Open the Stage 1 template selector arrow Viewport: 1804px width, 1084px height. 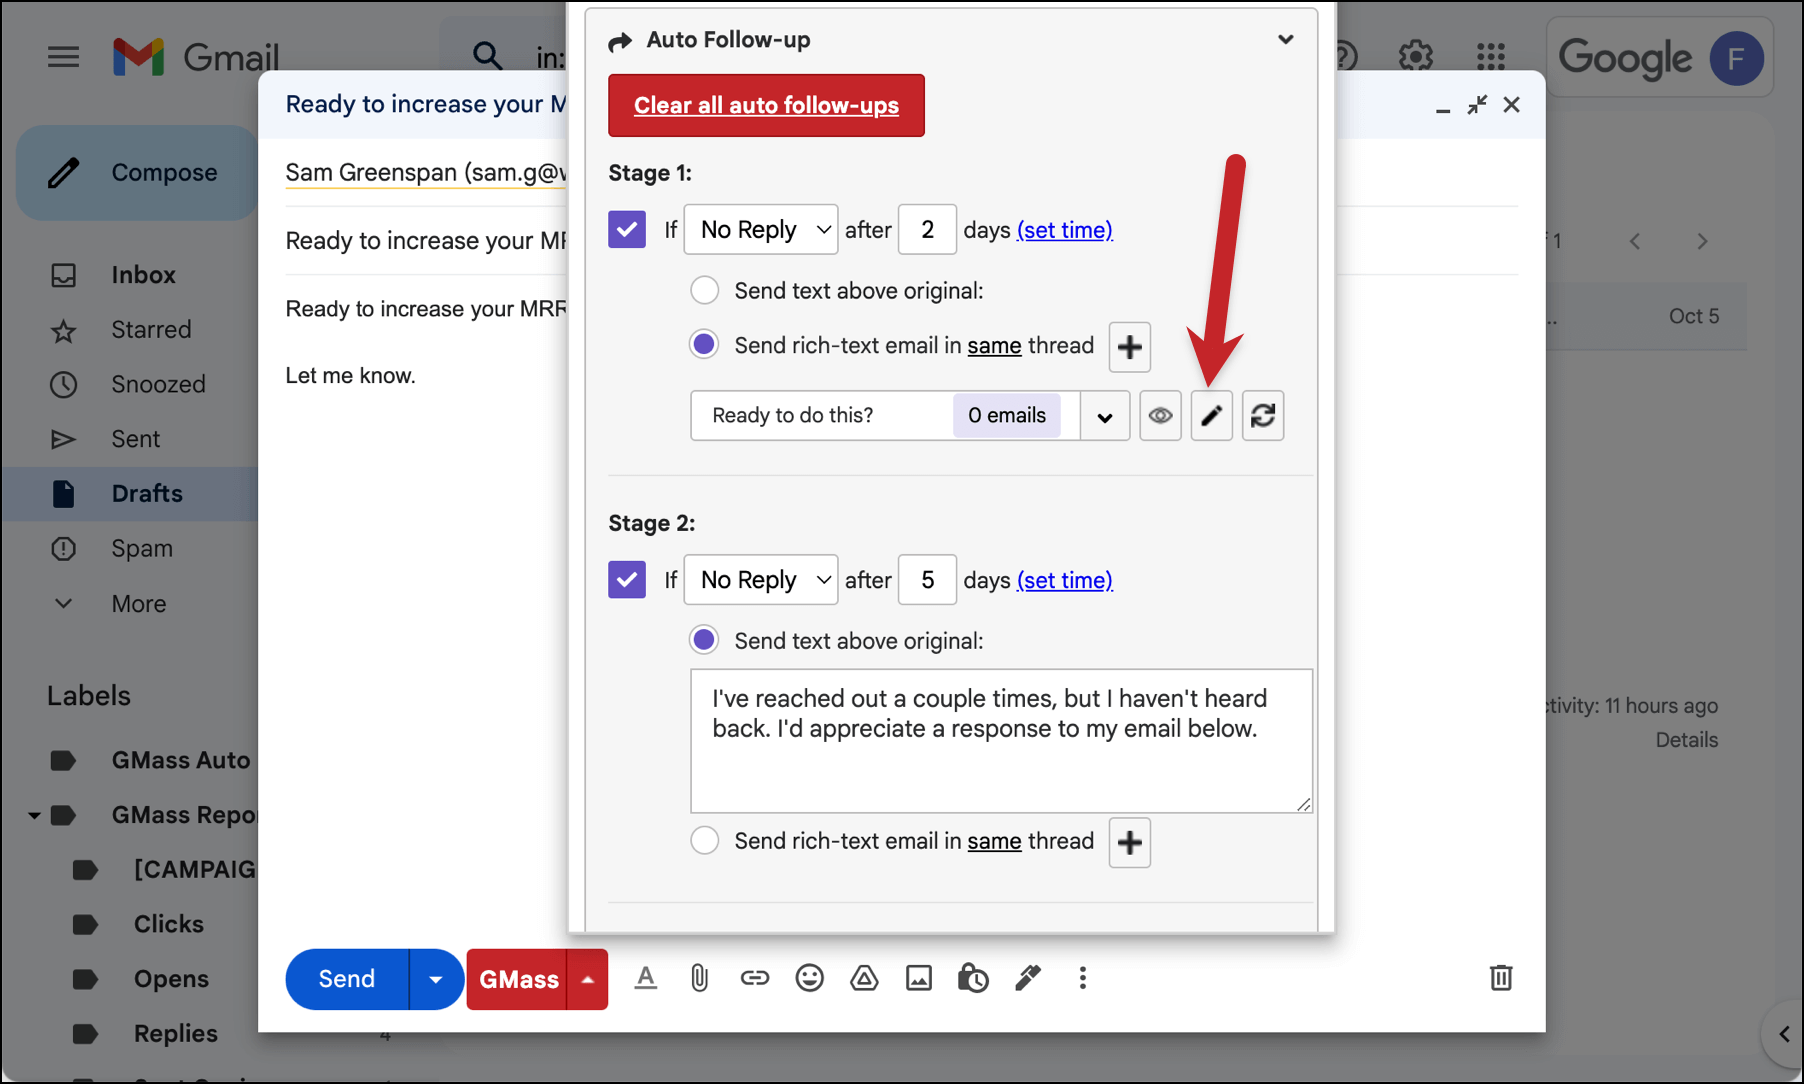[x=1105, y=416]
